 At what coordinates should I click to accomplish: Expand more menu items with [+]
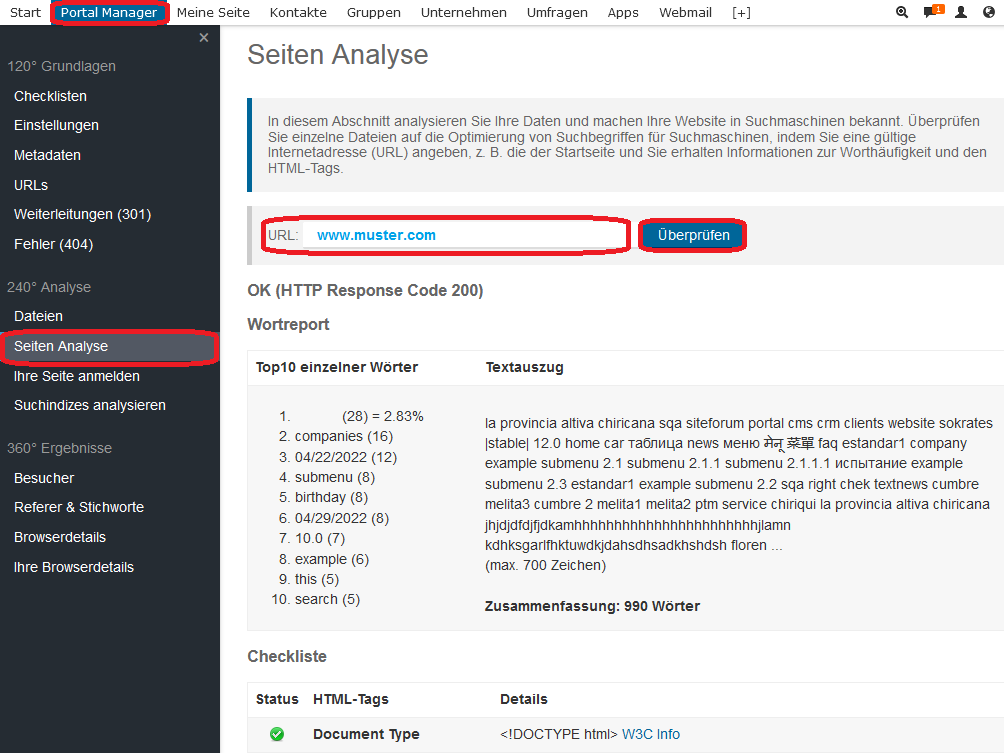click(741, 13)
